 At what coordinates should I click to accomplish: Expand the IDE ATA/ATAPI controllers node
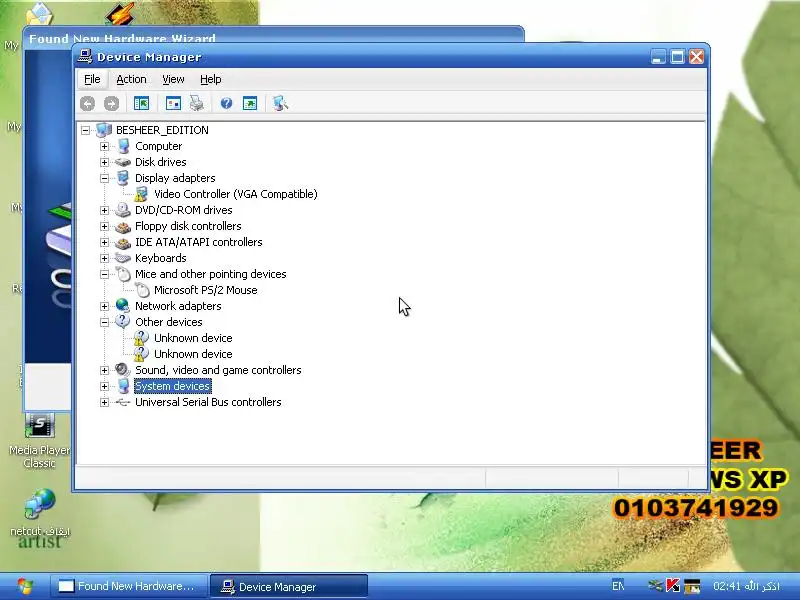point(104,242)
